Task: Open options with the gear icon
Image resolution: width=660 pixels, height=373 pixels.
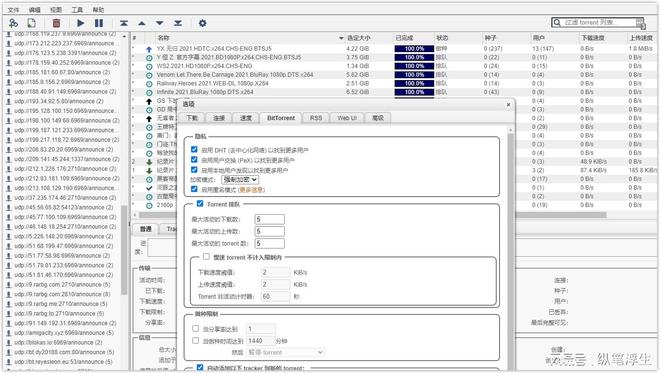Action: click(x=202, y=23)
